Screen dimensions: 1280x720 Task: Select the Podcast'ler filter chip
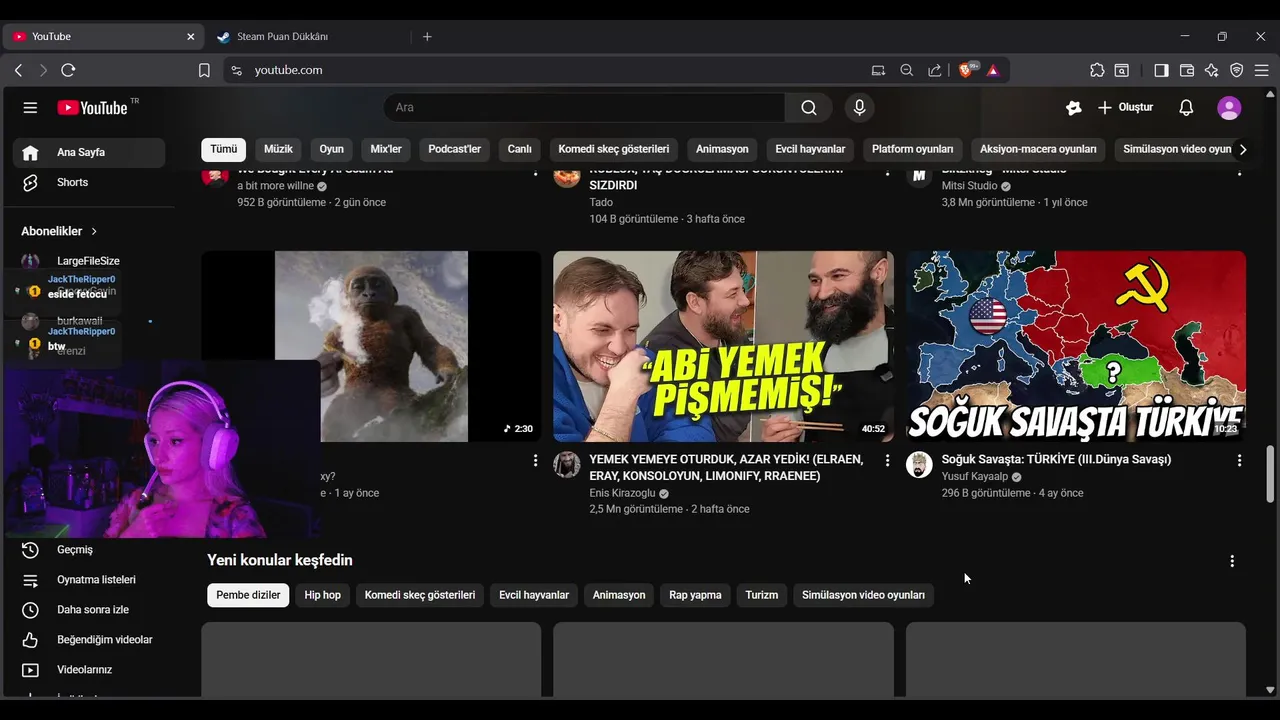(x=455, y=149)
